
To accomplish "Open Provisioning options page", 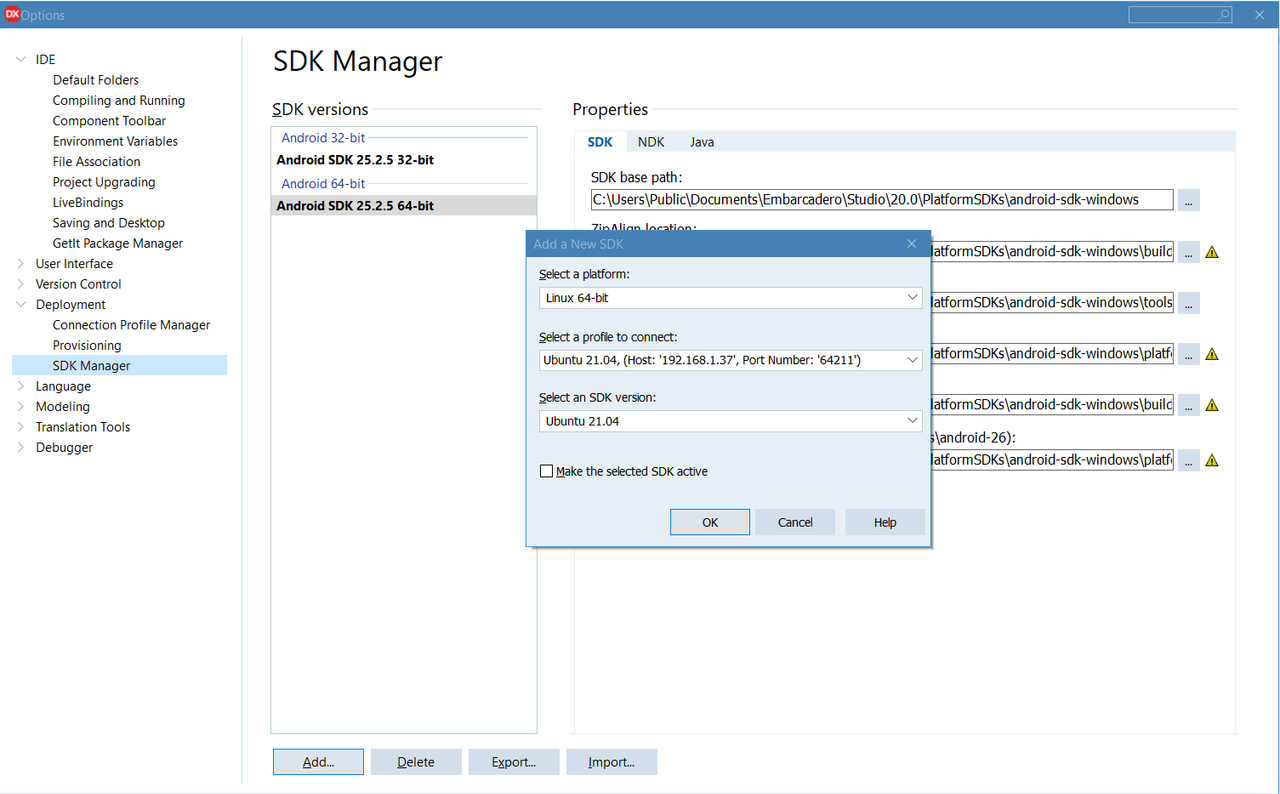I will (87, 346).
